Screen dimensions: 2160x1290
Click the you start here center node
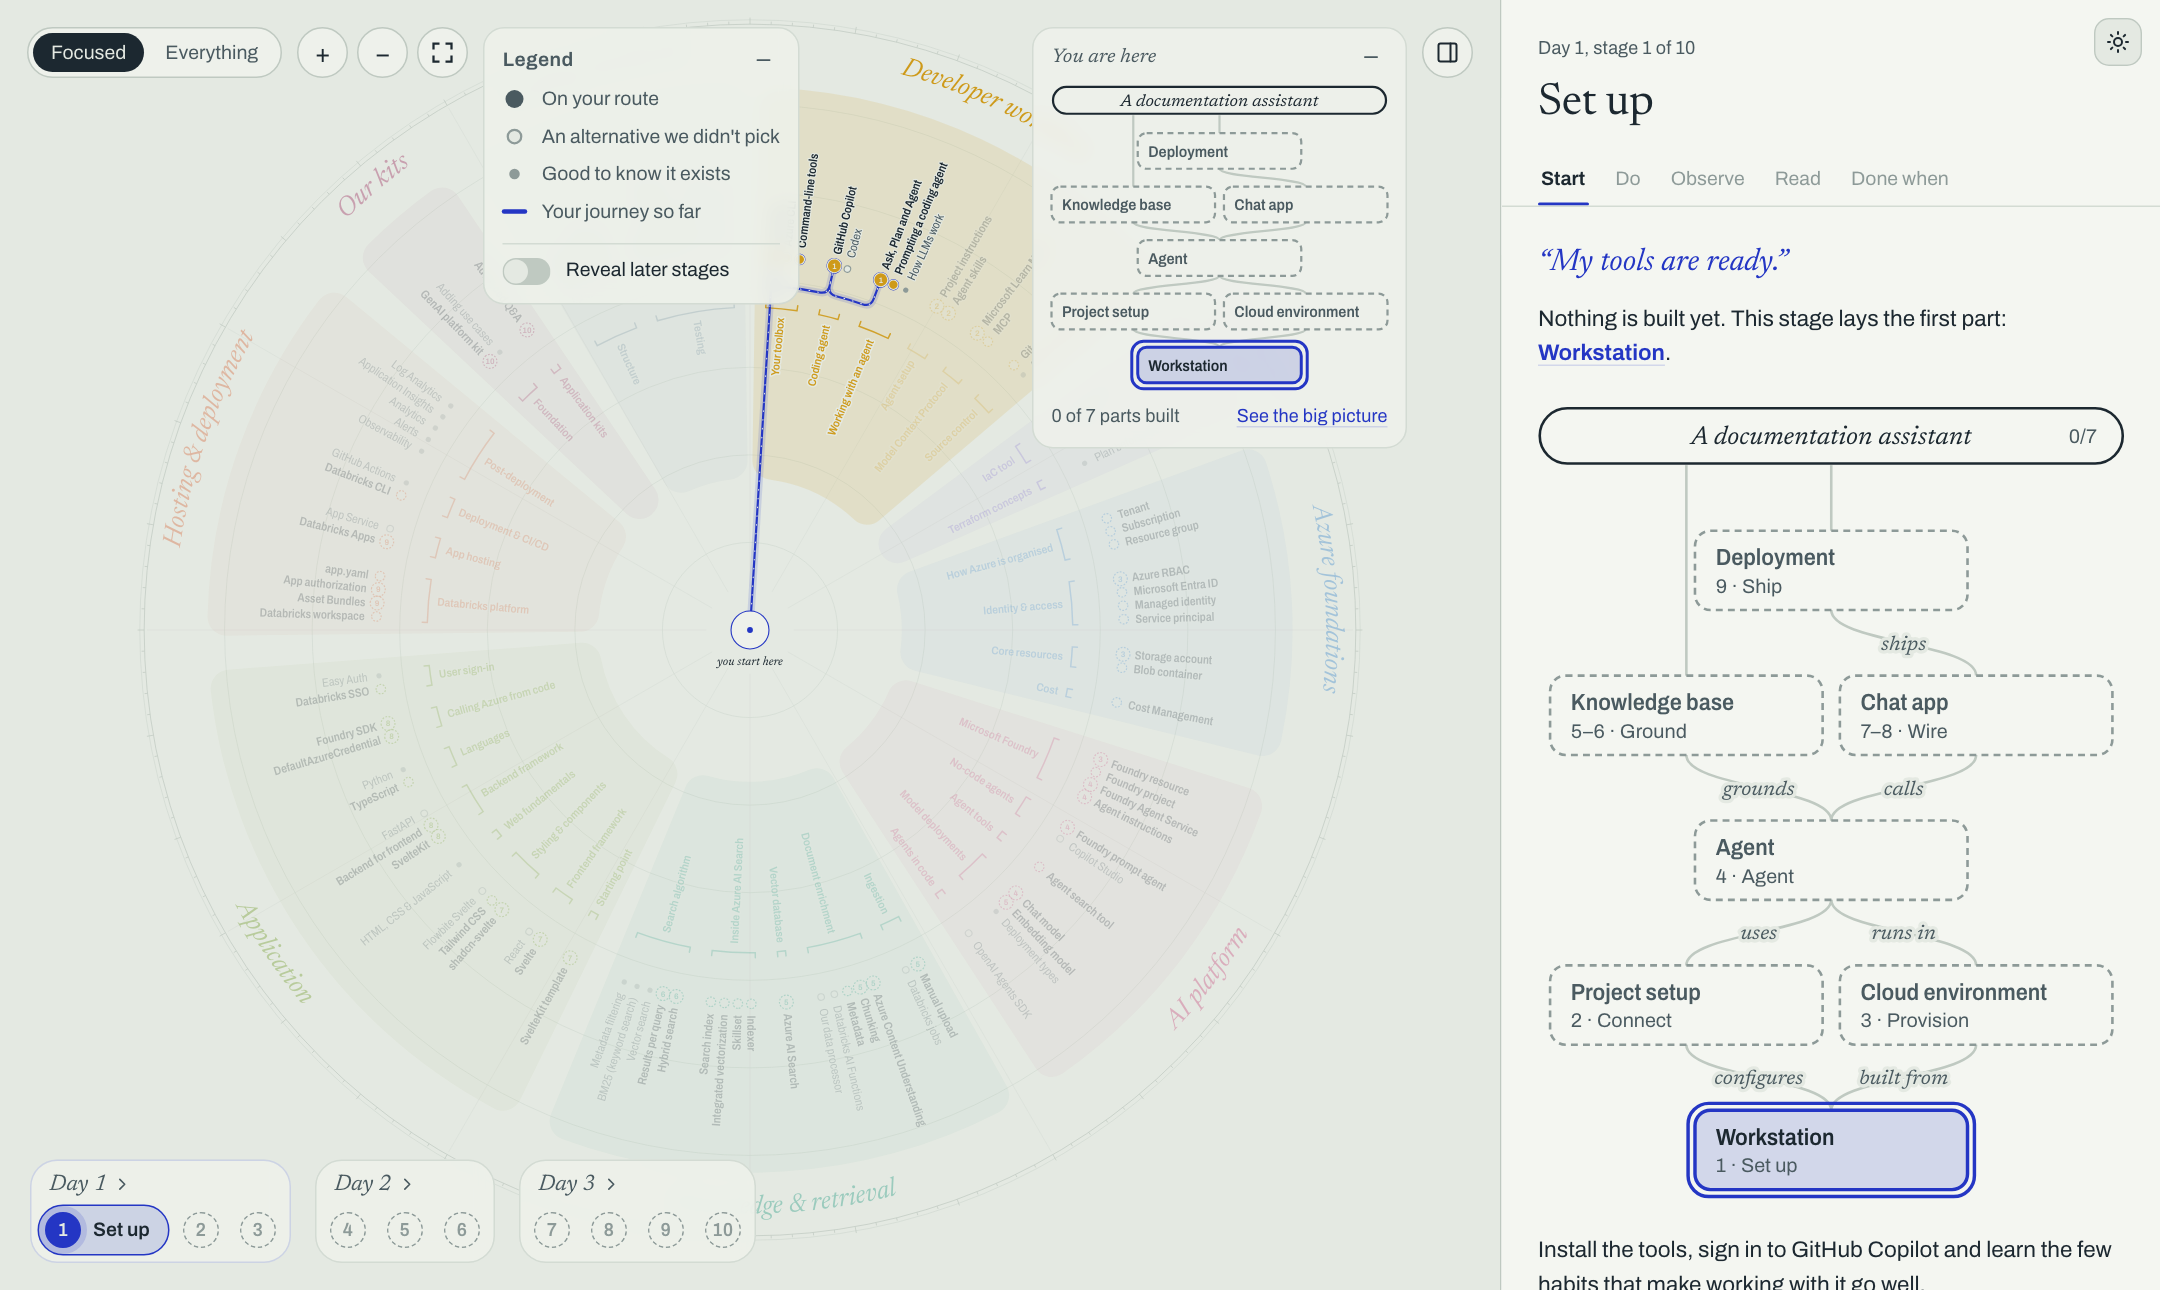coord(750,630)
